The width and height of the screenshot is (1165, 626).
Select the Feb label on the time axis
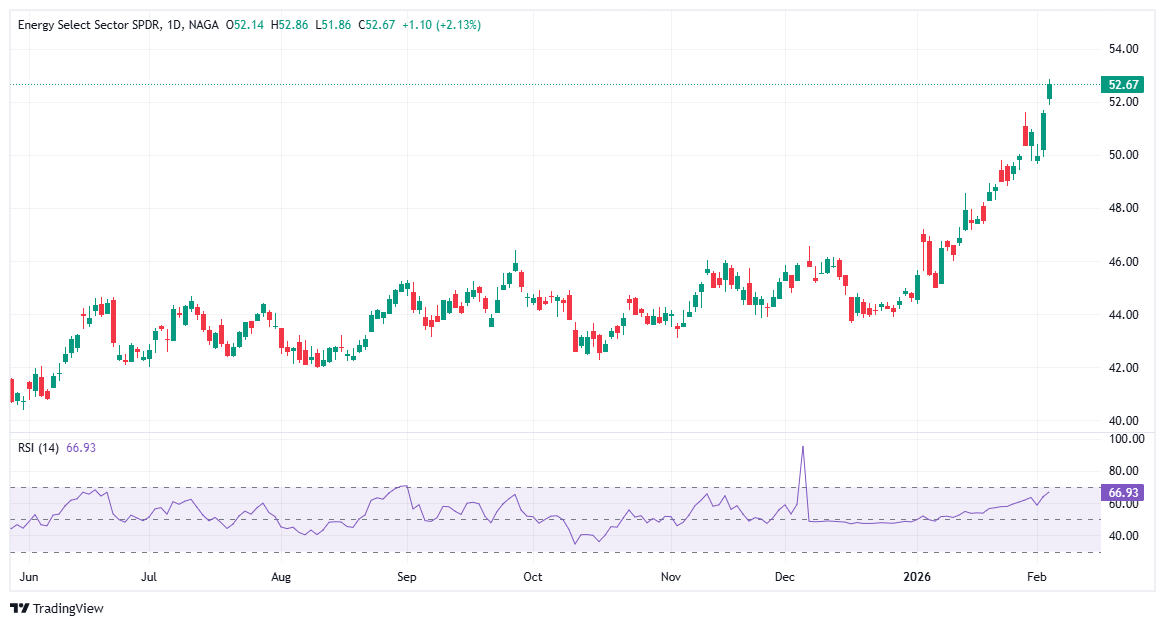(1036, 577)
